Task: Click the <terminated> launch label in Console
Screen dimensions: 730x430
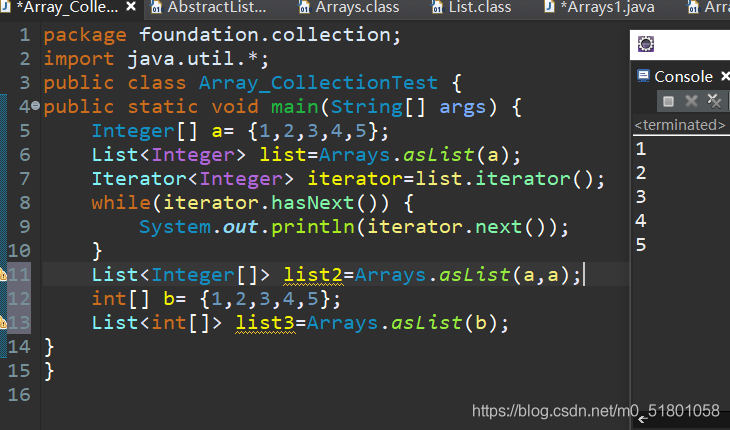Action: pos(680,125)
